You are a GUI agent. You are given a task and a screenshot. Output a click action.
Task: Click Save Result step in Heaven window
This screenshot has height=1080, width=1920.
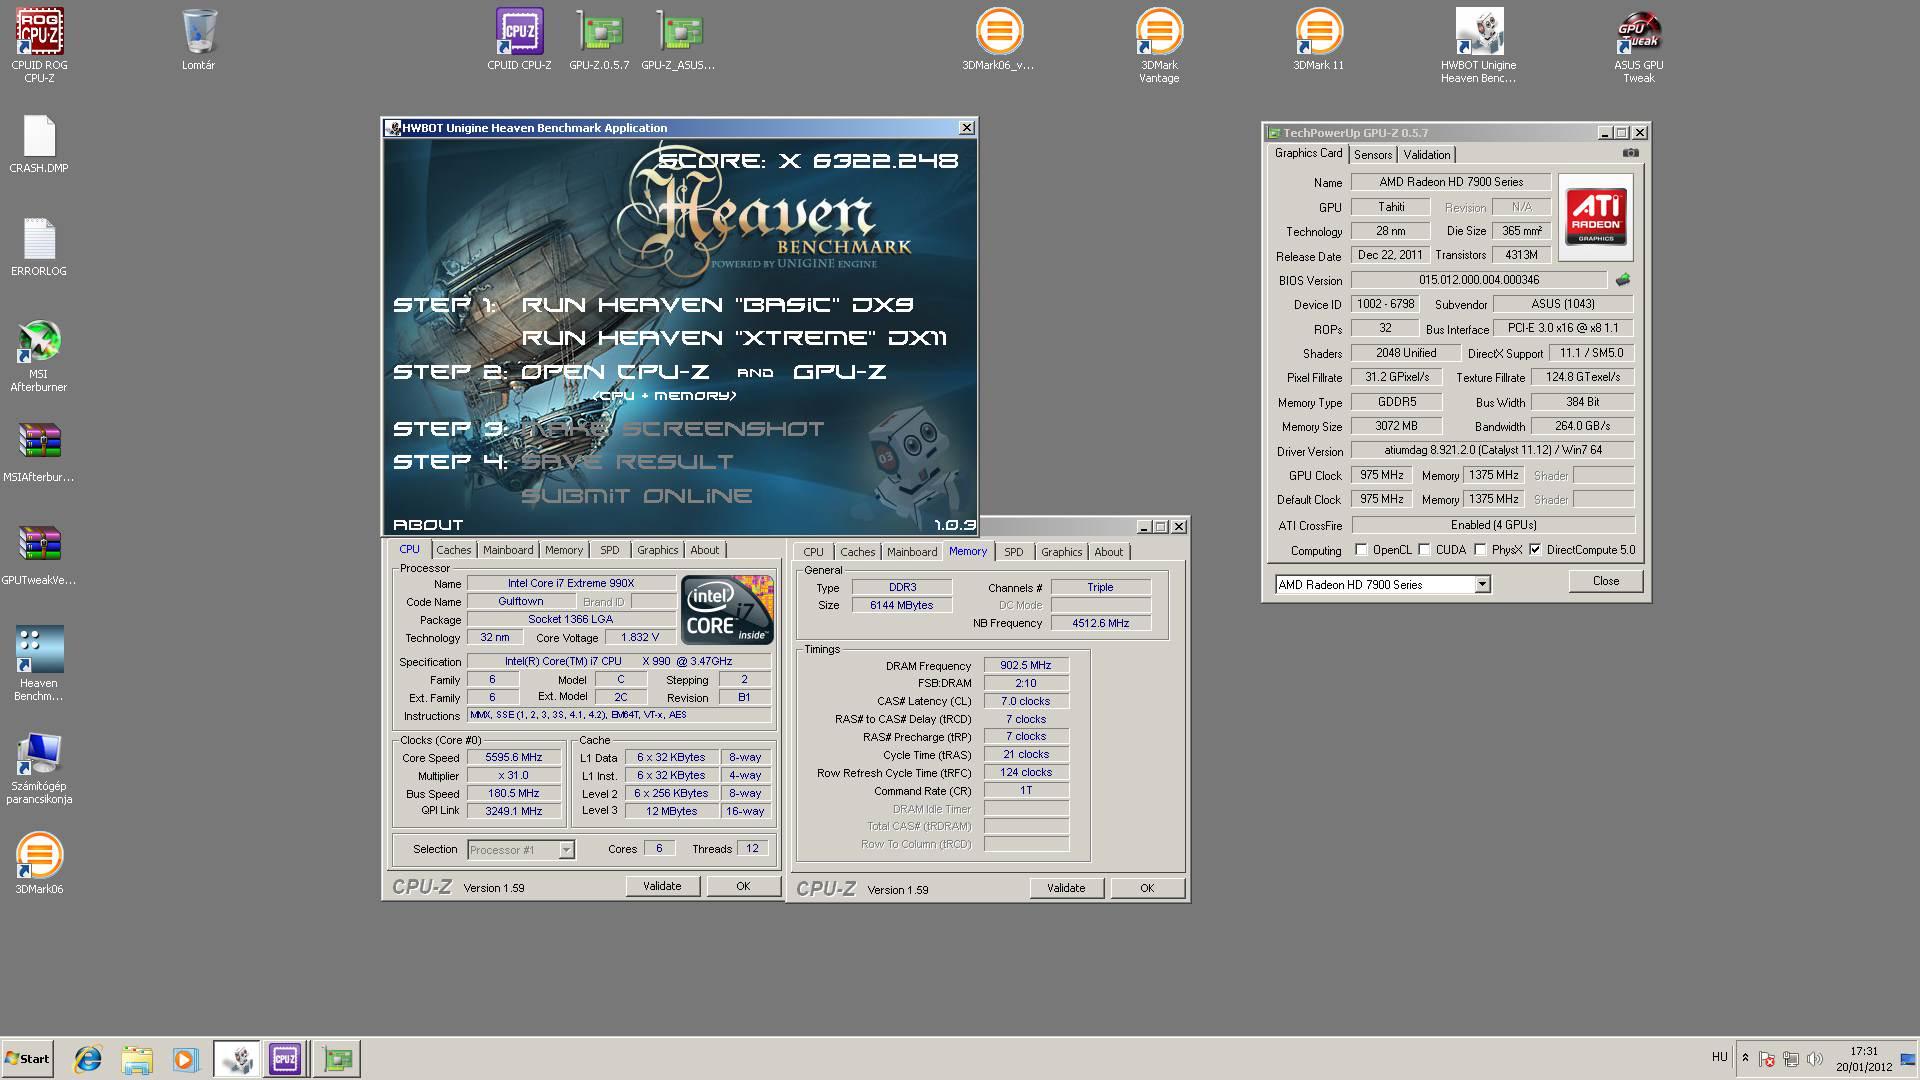tap(627, 462)
